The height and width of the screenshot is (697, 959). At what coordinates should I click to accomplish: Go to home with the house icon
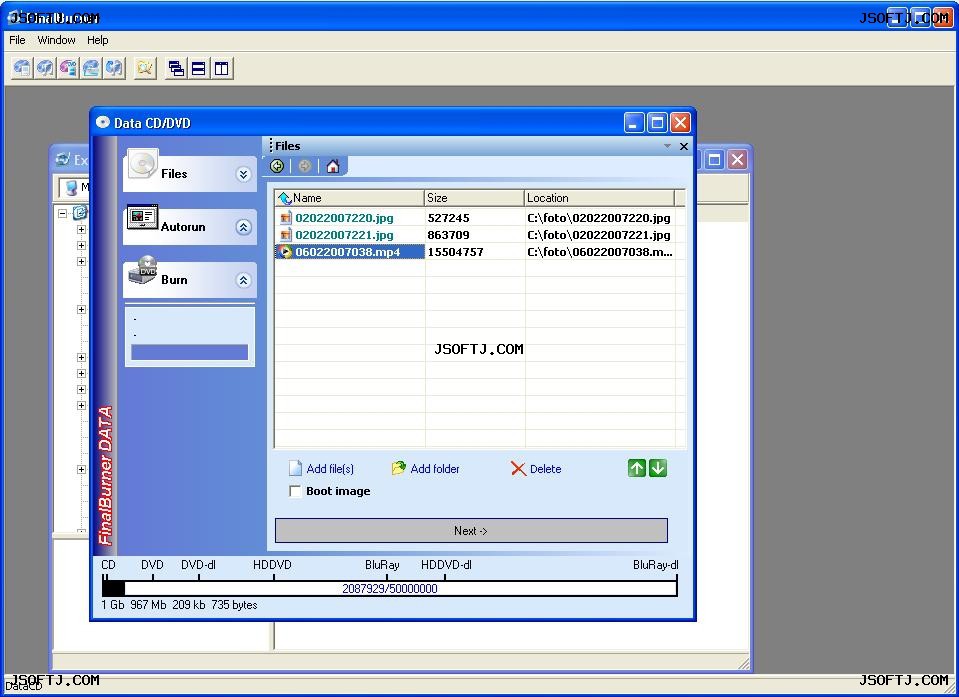[x=333, y=166]
